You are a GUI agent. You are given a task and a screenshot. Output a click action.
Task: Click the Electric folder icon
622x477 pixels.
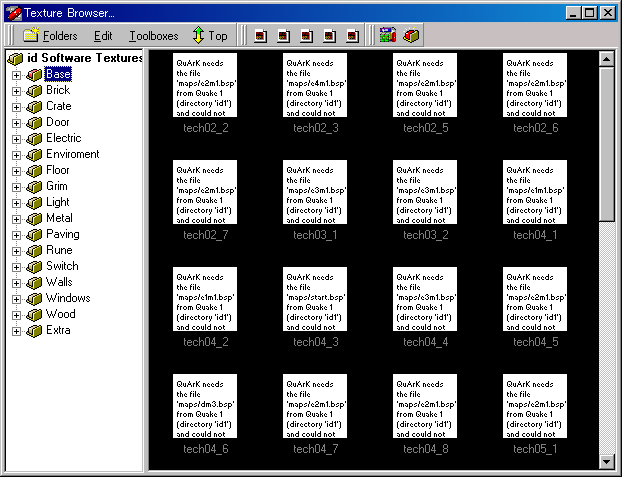[x=34, y=139]
